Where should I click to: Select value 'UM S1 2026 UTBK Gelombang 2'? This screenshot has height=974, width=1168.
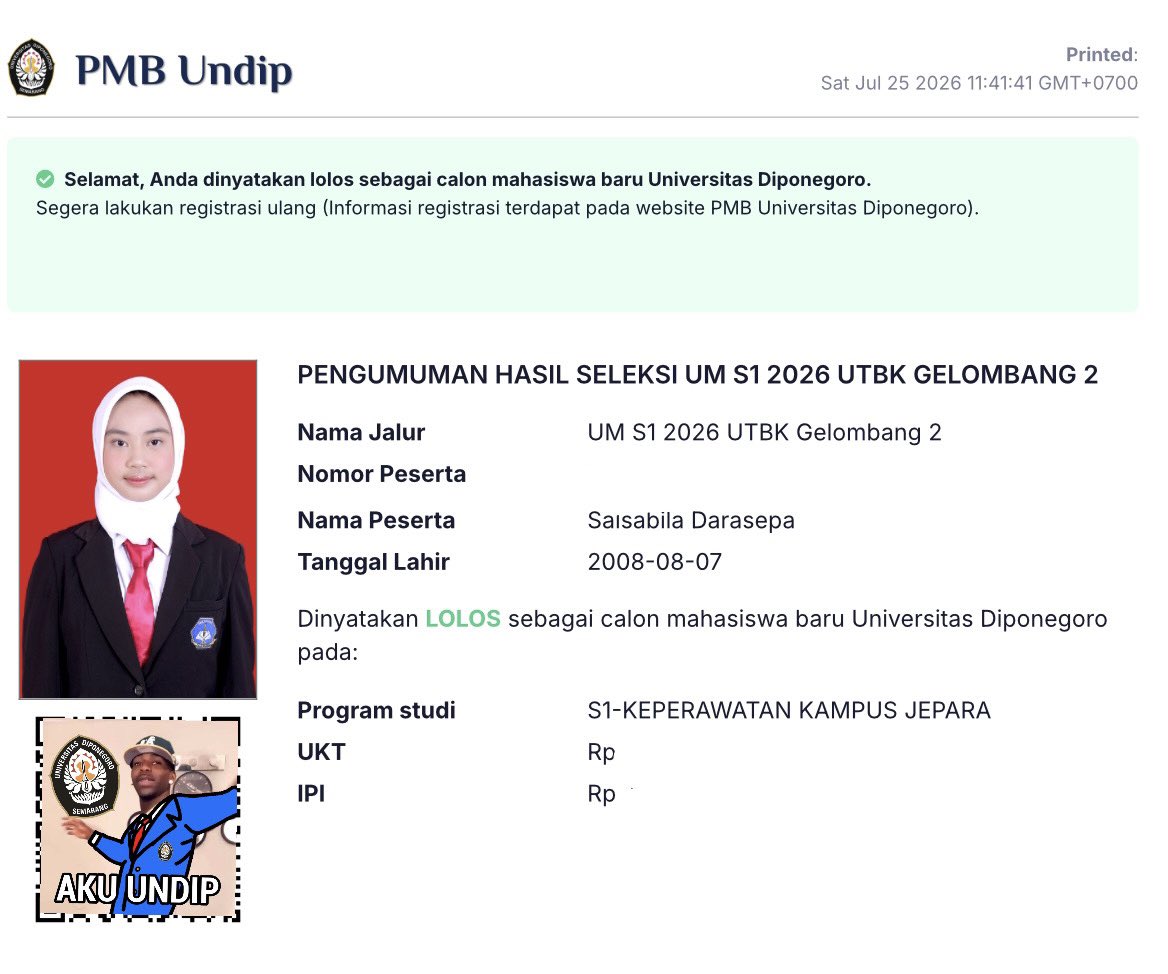click(x=764, y=433)
